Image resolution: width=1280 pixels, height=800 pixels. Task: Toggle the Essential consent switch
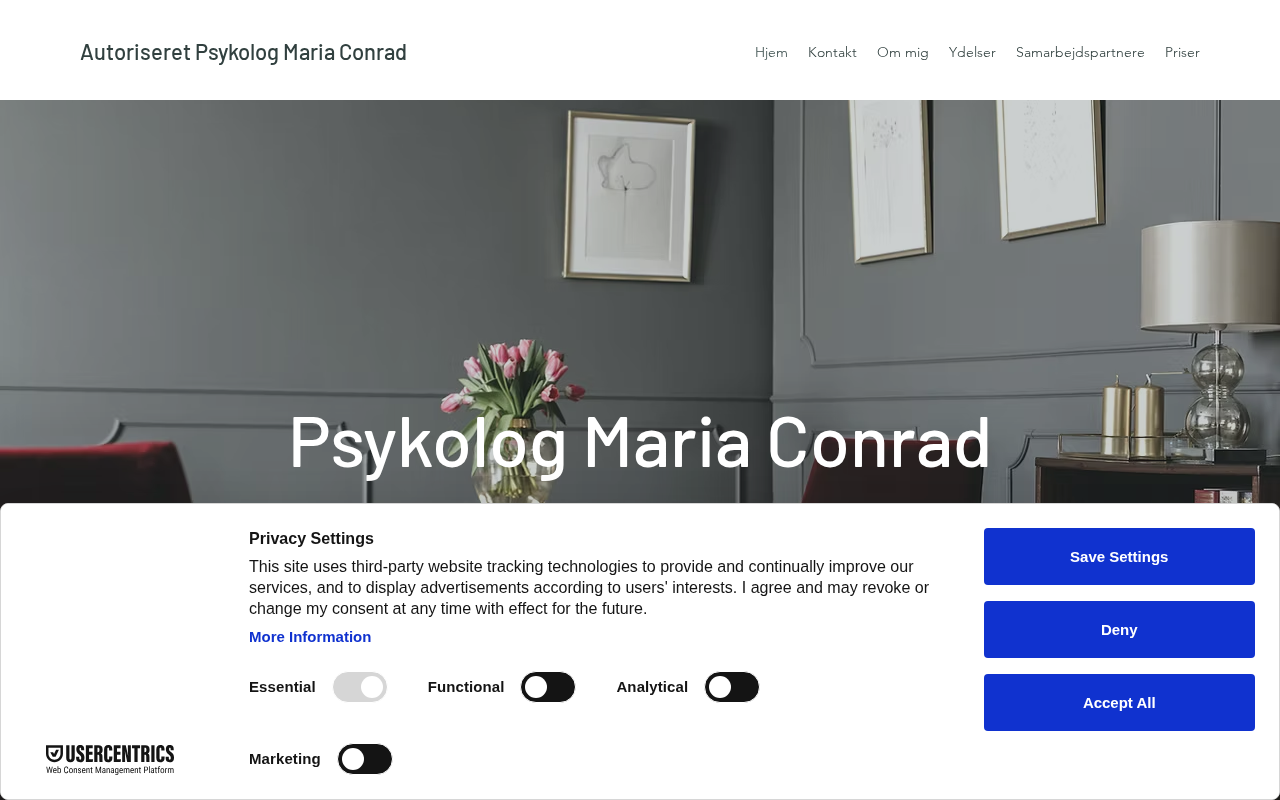coord(360,687)
